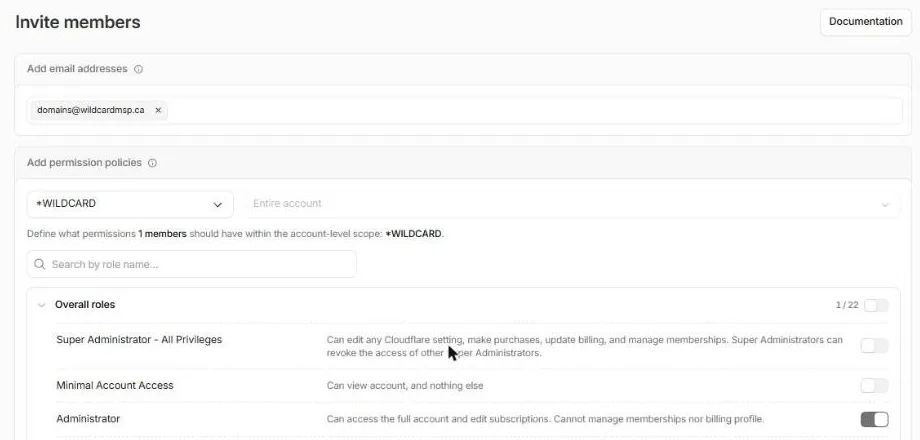Click the Overall roles heading text
Viewport: 920px width, 440px height.
(x=85, y=304)
